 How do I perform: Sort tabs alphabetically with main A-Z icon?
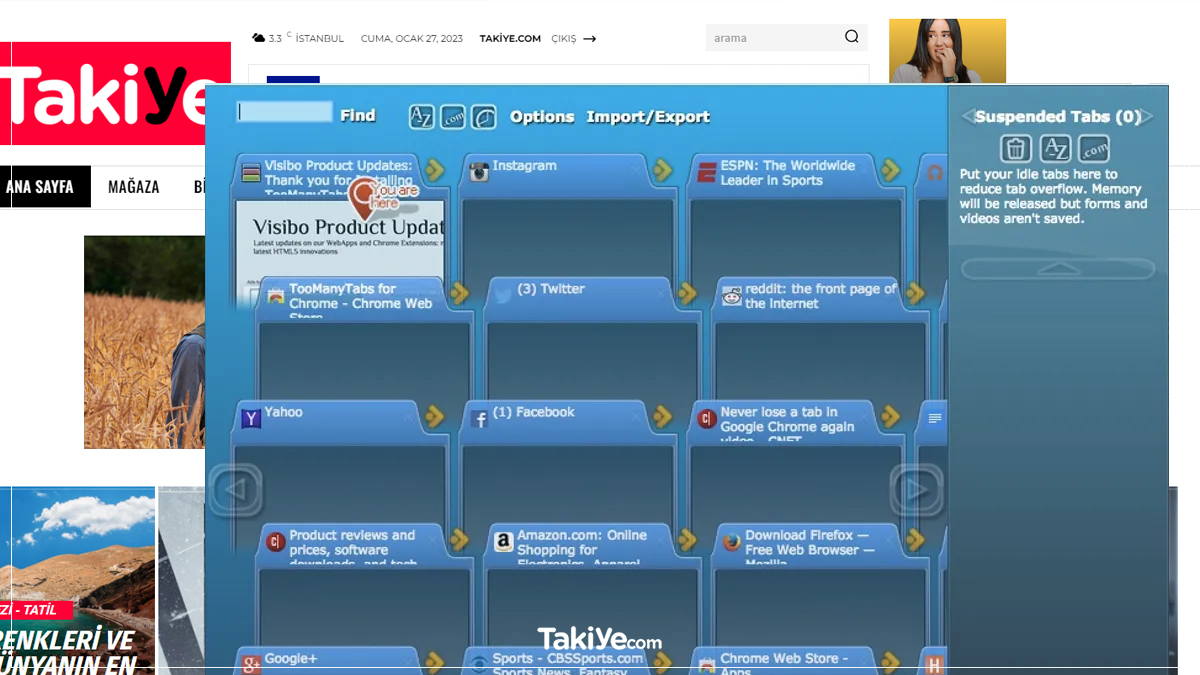[422, 117]
